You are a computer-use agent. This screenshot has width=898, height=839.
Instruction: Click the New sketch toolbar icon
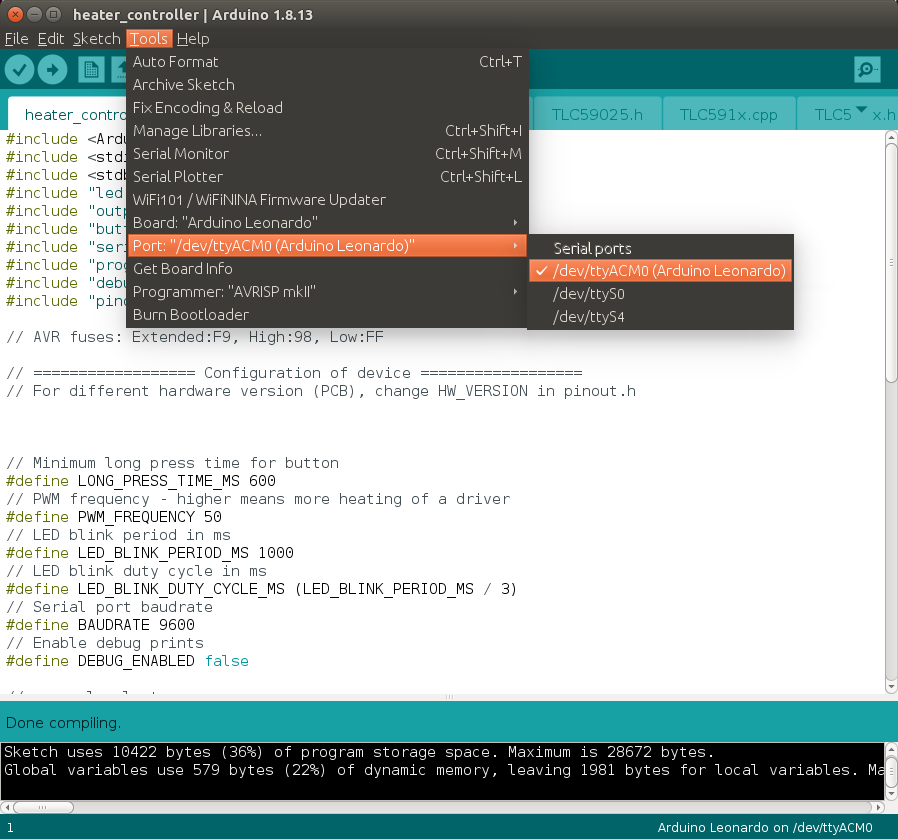(x=91, y=70)
